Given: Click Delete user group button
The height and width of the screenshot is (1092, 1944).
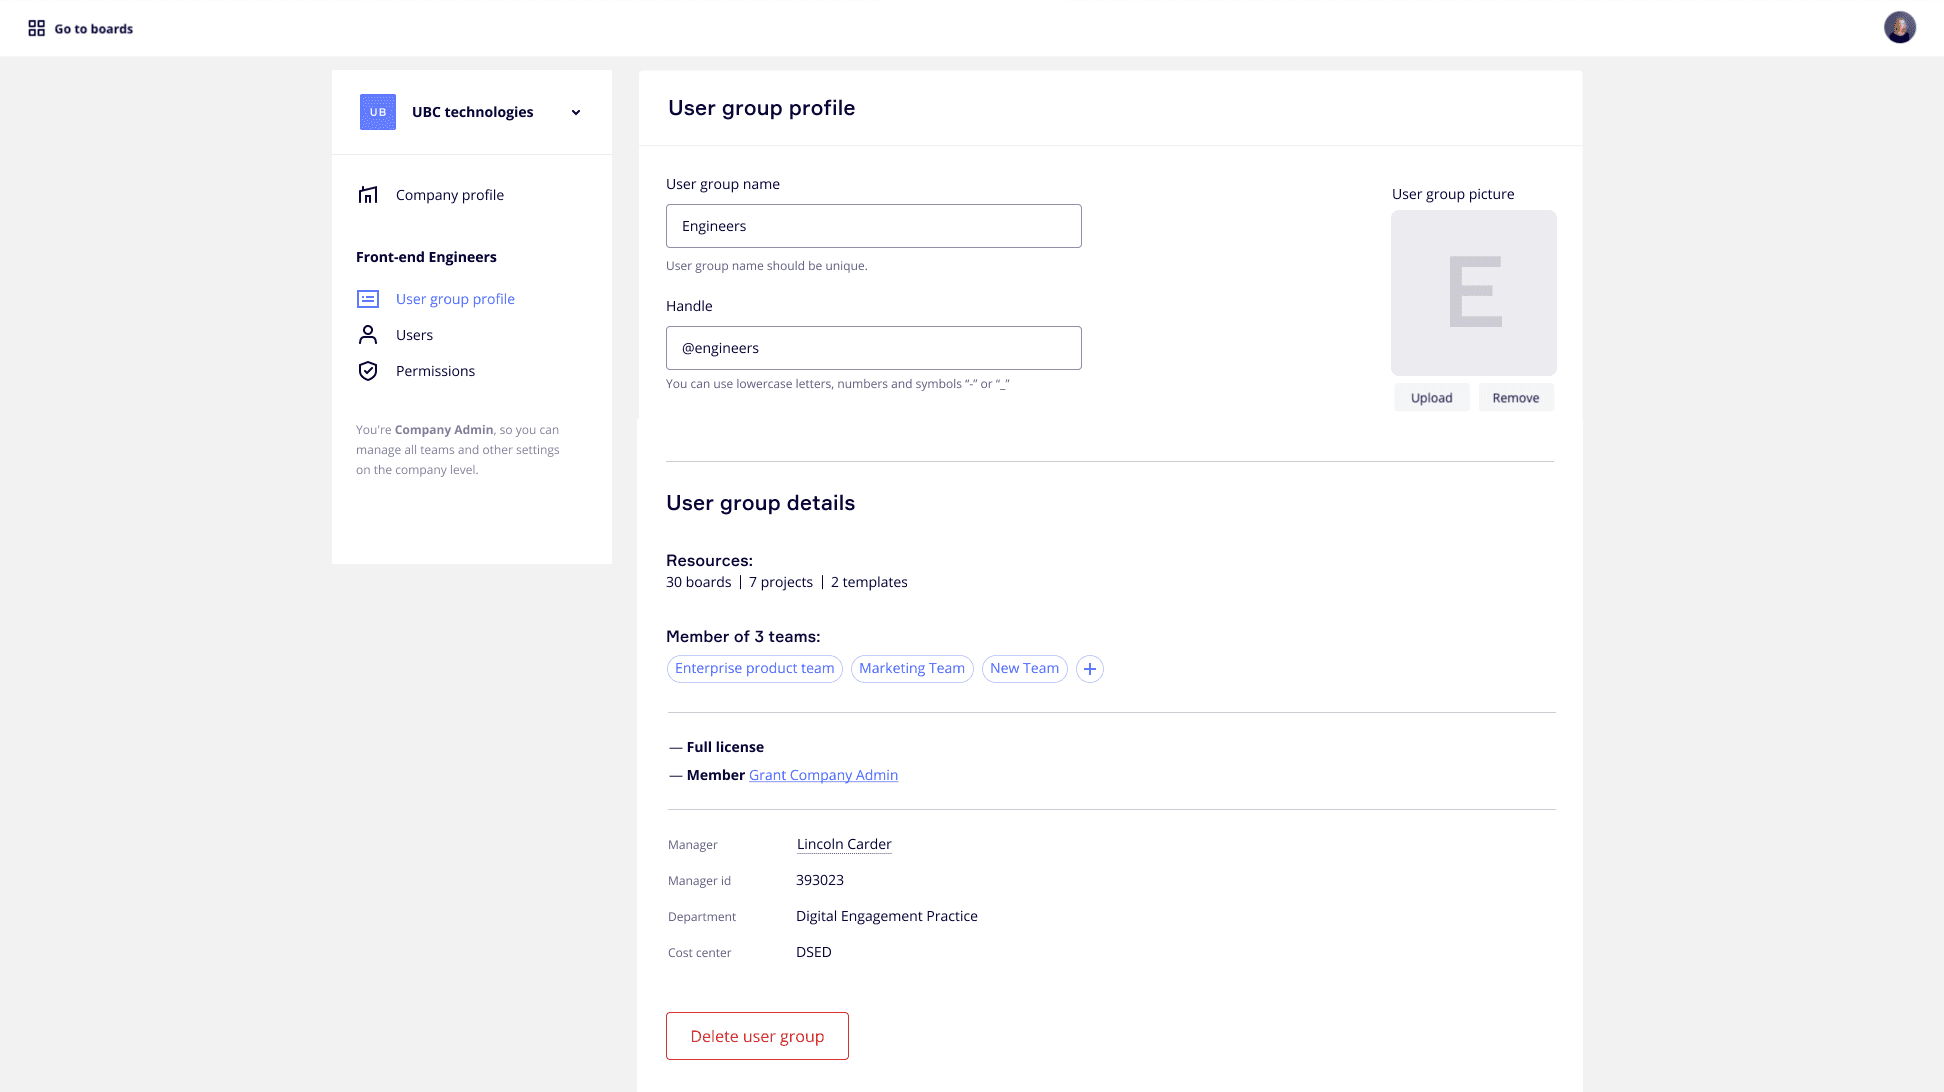Looking at the screenshot, I should [757, 1036].
